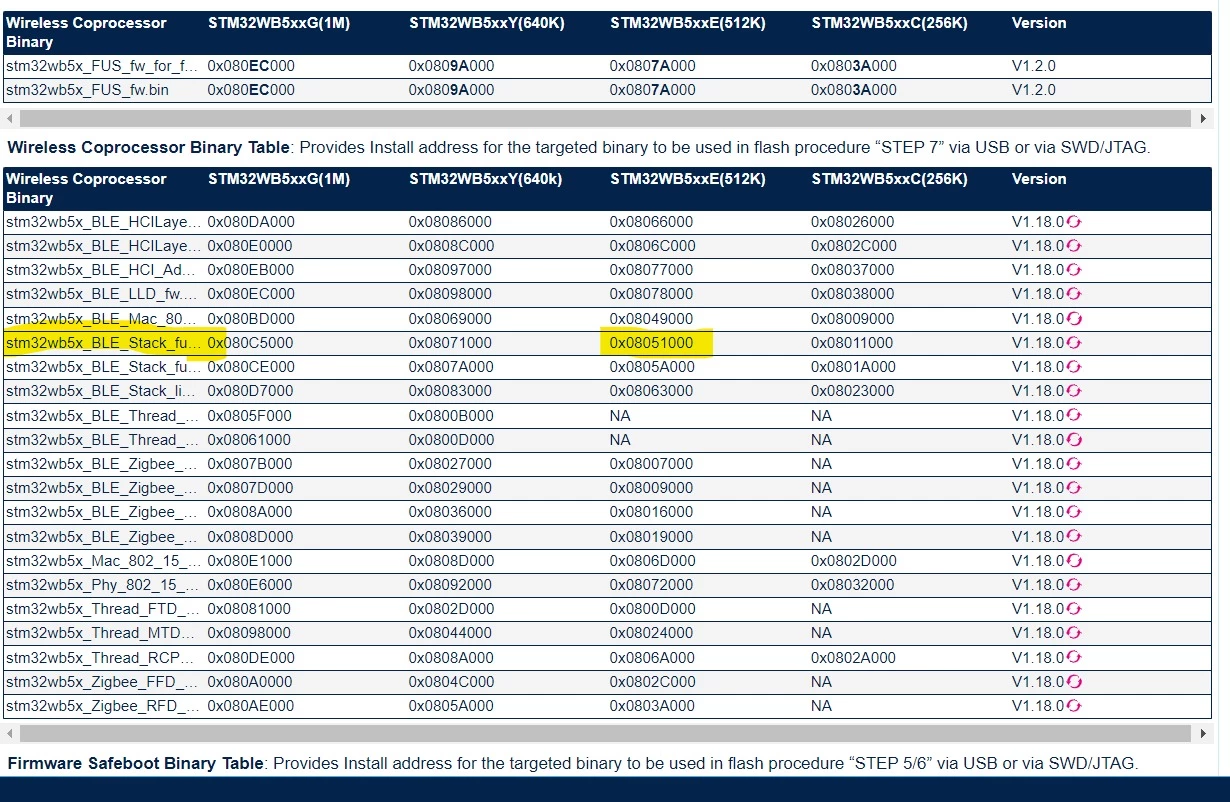Click address cell 0x08032000

point(852,585)
